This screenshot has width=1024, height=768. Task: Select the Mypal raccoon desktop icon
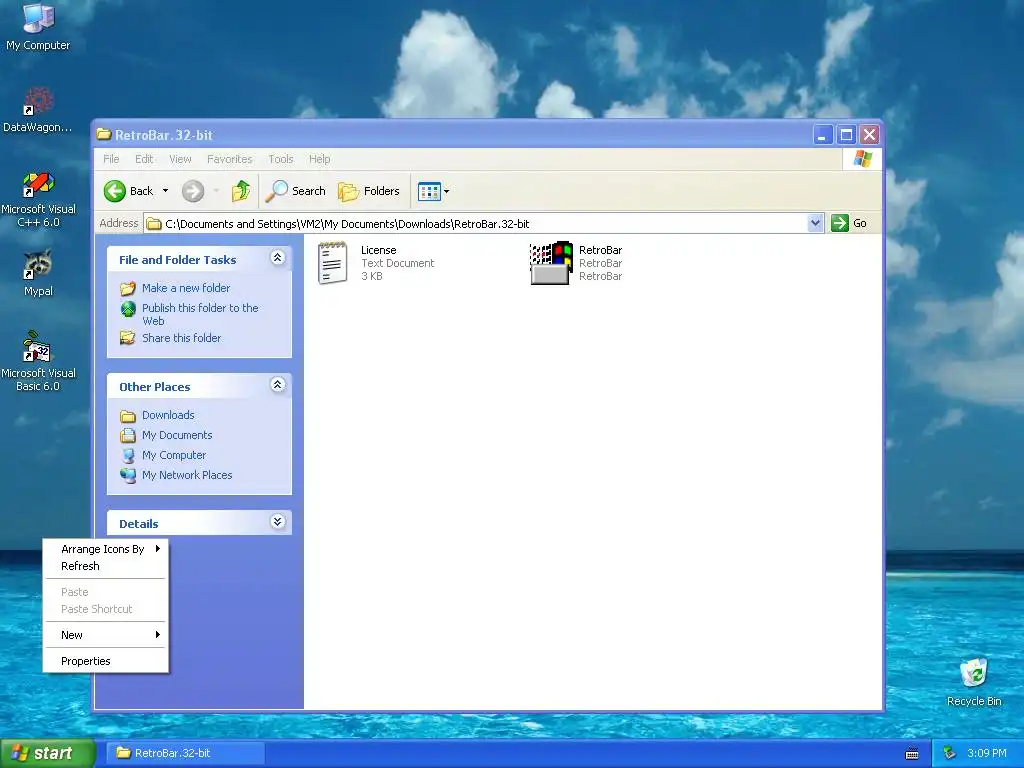[38, 273]
